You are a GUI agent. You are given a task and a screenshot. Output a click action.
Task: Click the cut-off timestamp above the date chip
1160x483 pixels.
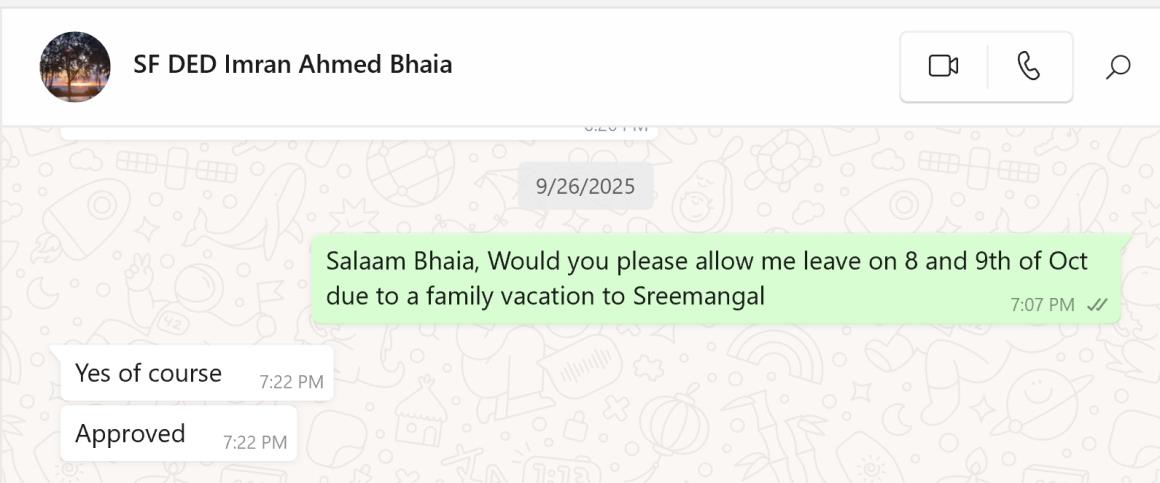(615, 128)
